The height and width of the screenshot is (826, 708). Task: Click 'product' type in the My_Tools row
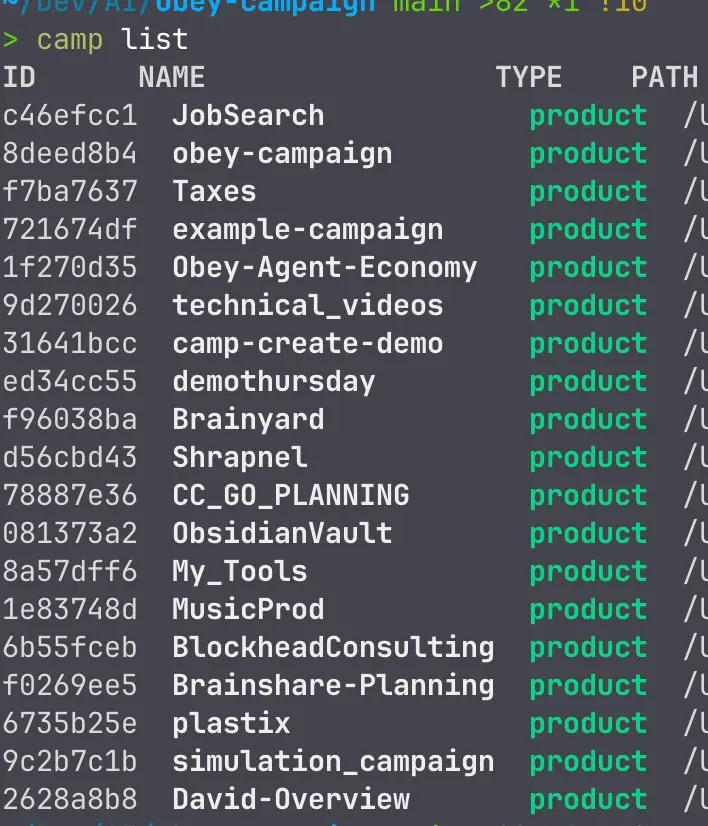pyautogui.click(x=588, y=573)
